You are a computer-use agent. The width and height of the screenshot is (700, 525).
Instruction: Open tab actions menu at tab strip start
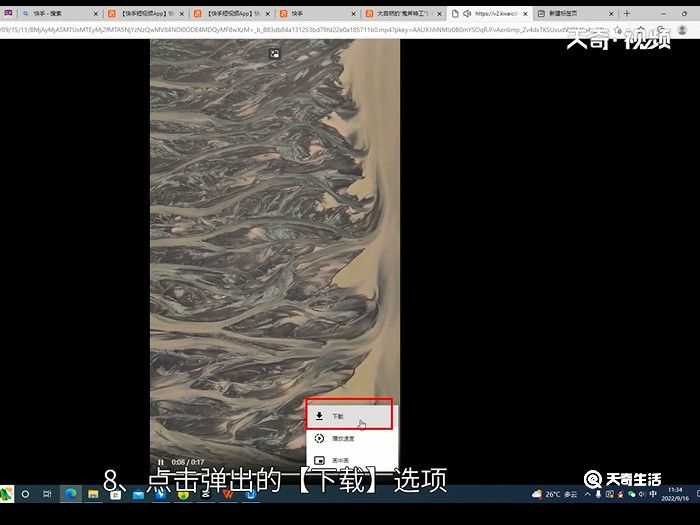[8, 13]
